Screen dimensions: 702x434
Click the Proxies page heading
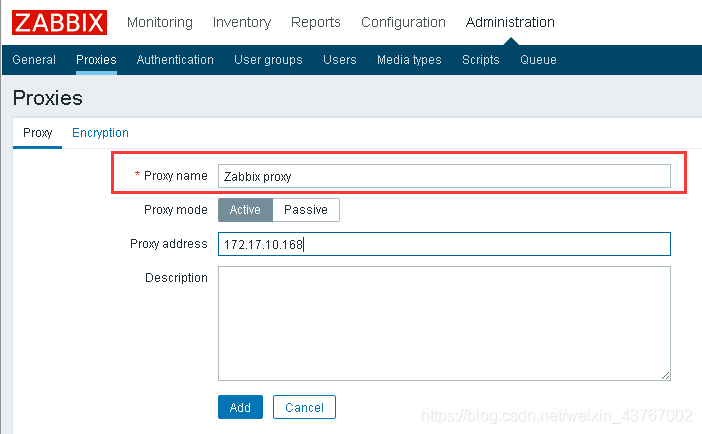click(x=47, y=98)
